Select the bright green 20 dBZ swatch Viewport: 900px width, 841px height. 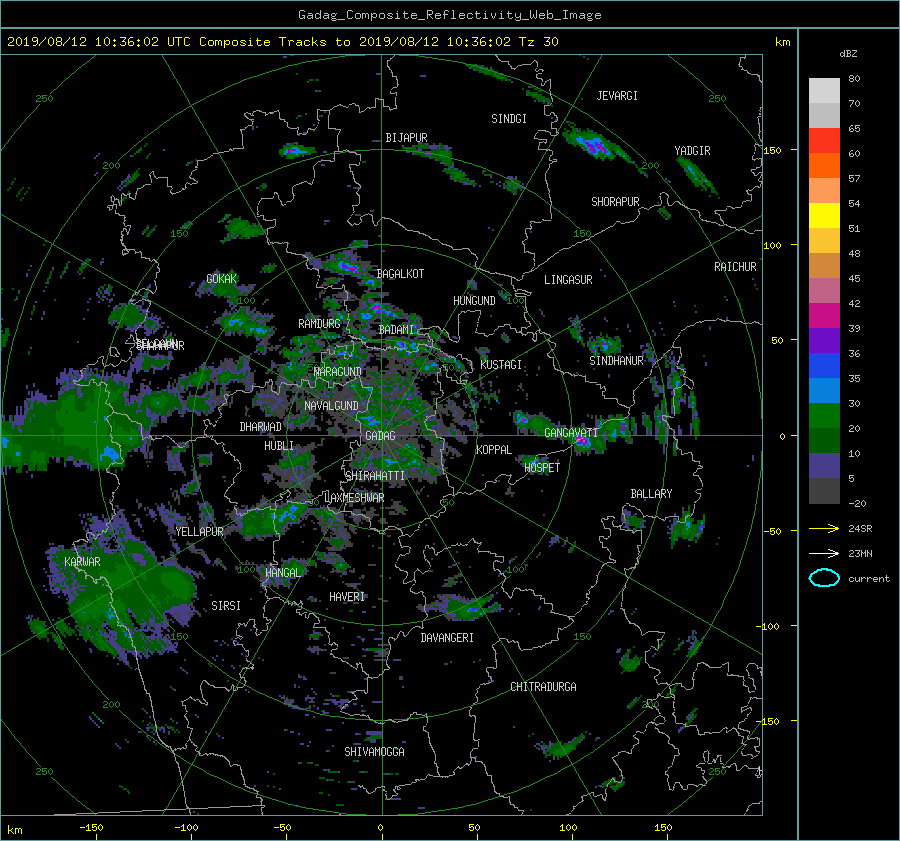(x=824, y=415)
